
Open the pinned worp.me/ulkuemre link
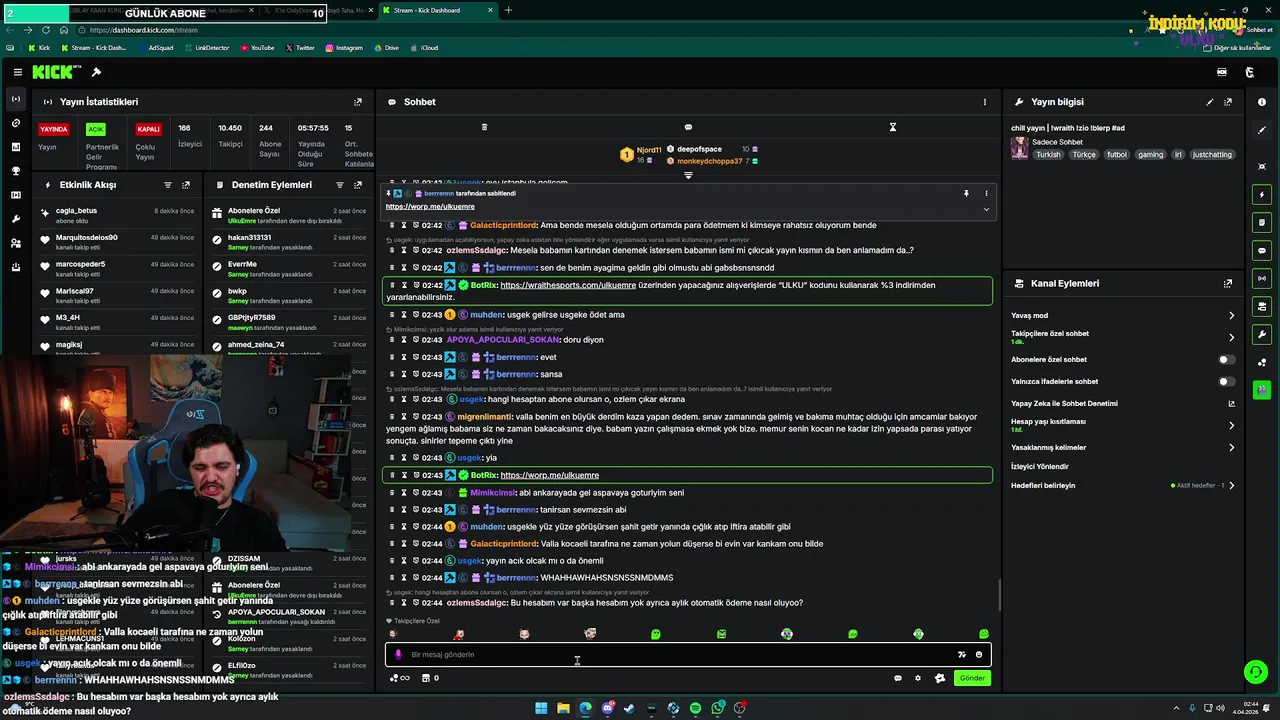pos(430,207)
